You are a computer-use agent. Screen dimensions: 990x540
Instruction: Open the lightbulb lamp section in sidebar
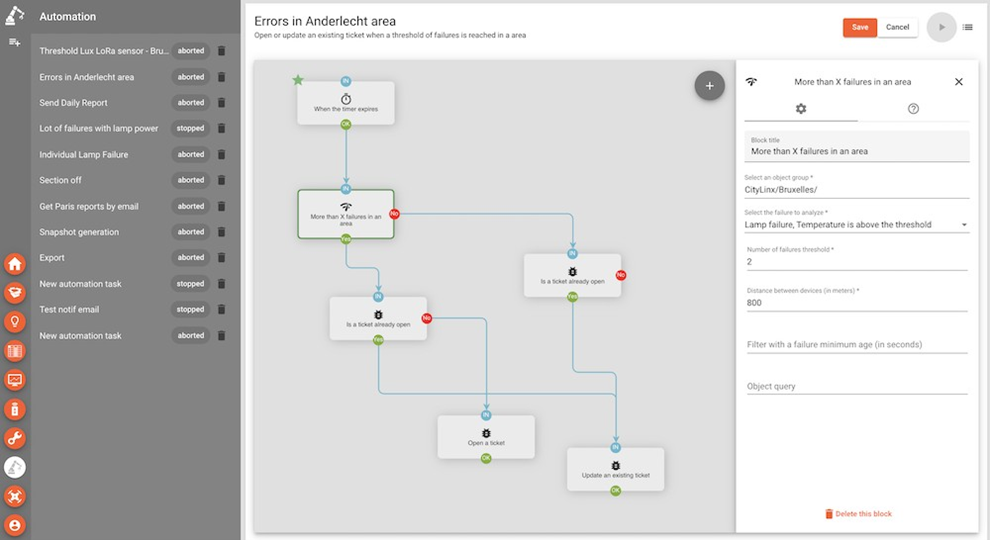tap(15, 322)
